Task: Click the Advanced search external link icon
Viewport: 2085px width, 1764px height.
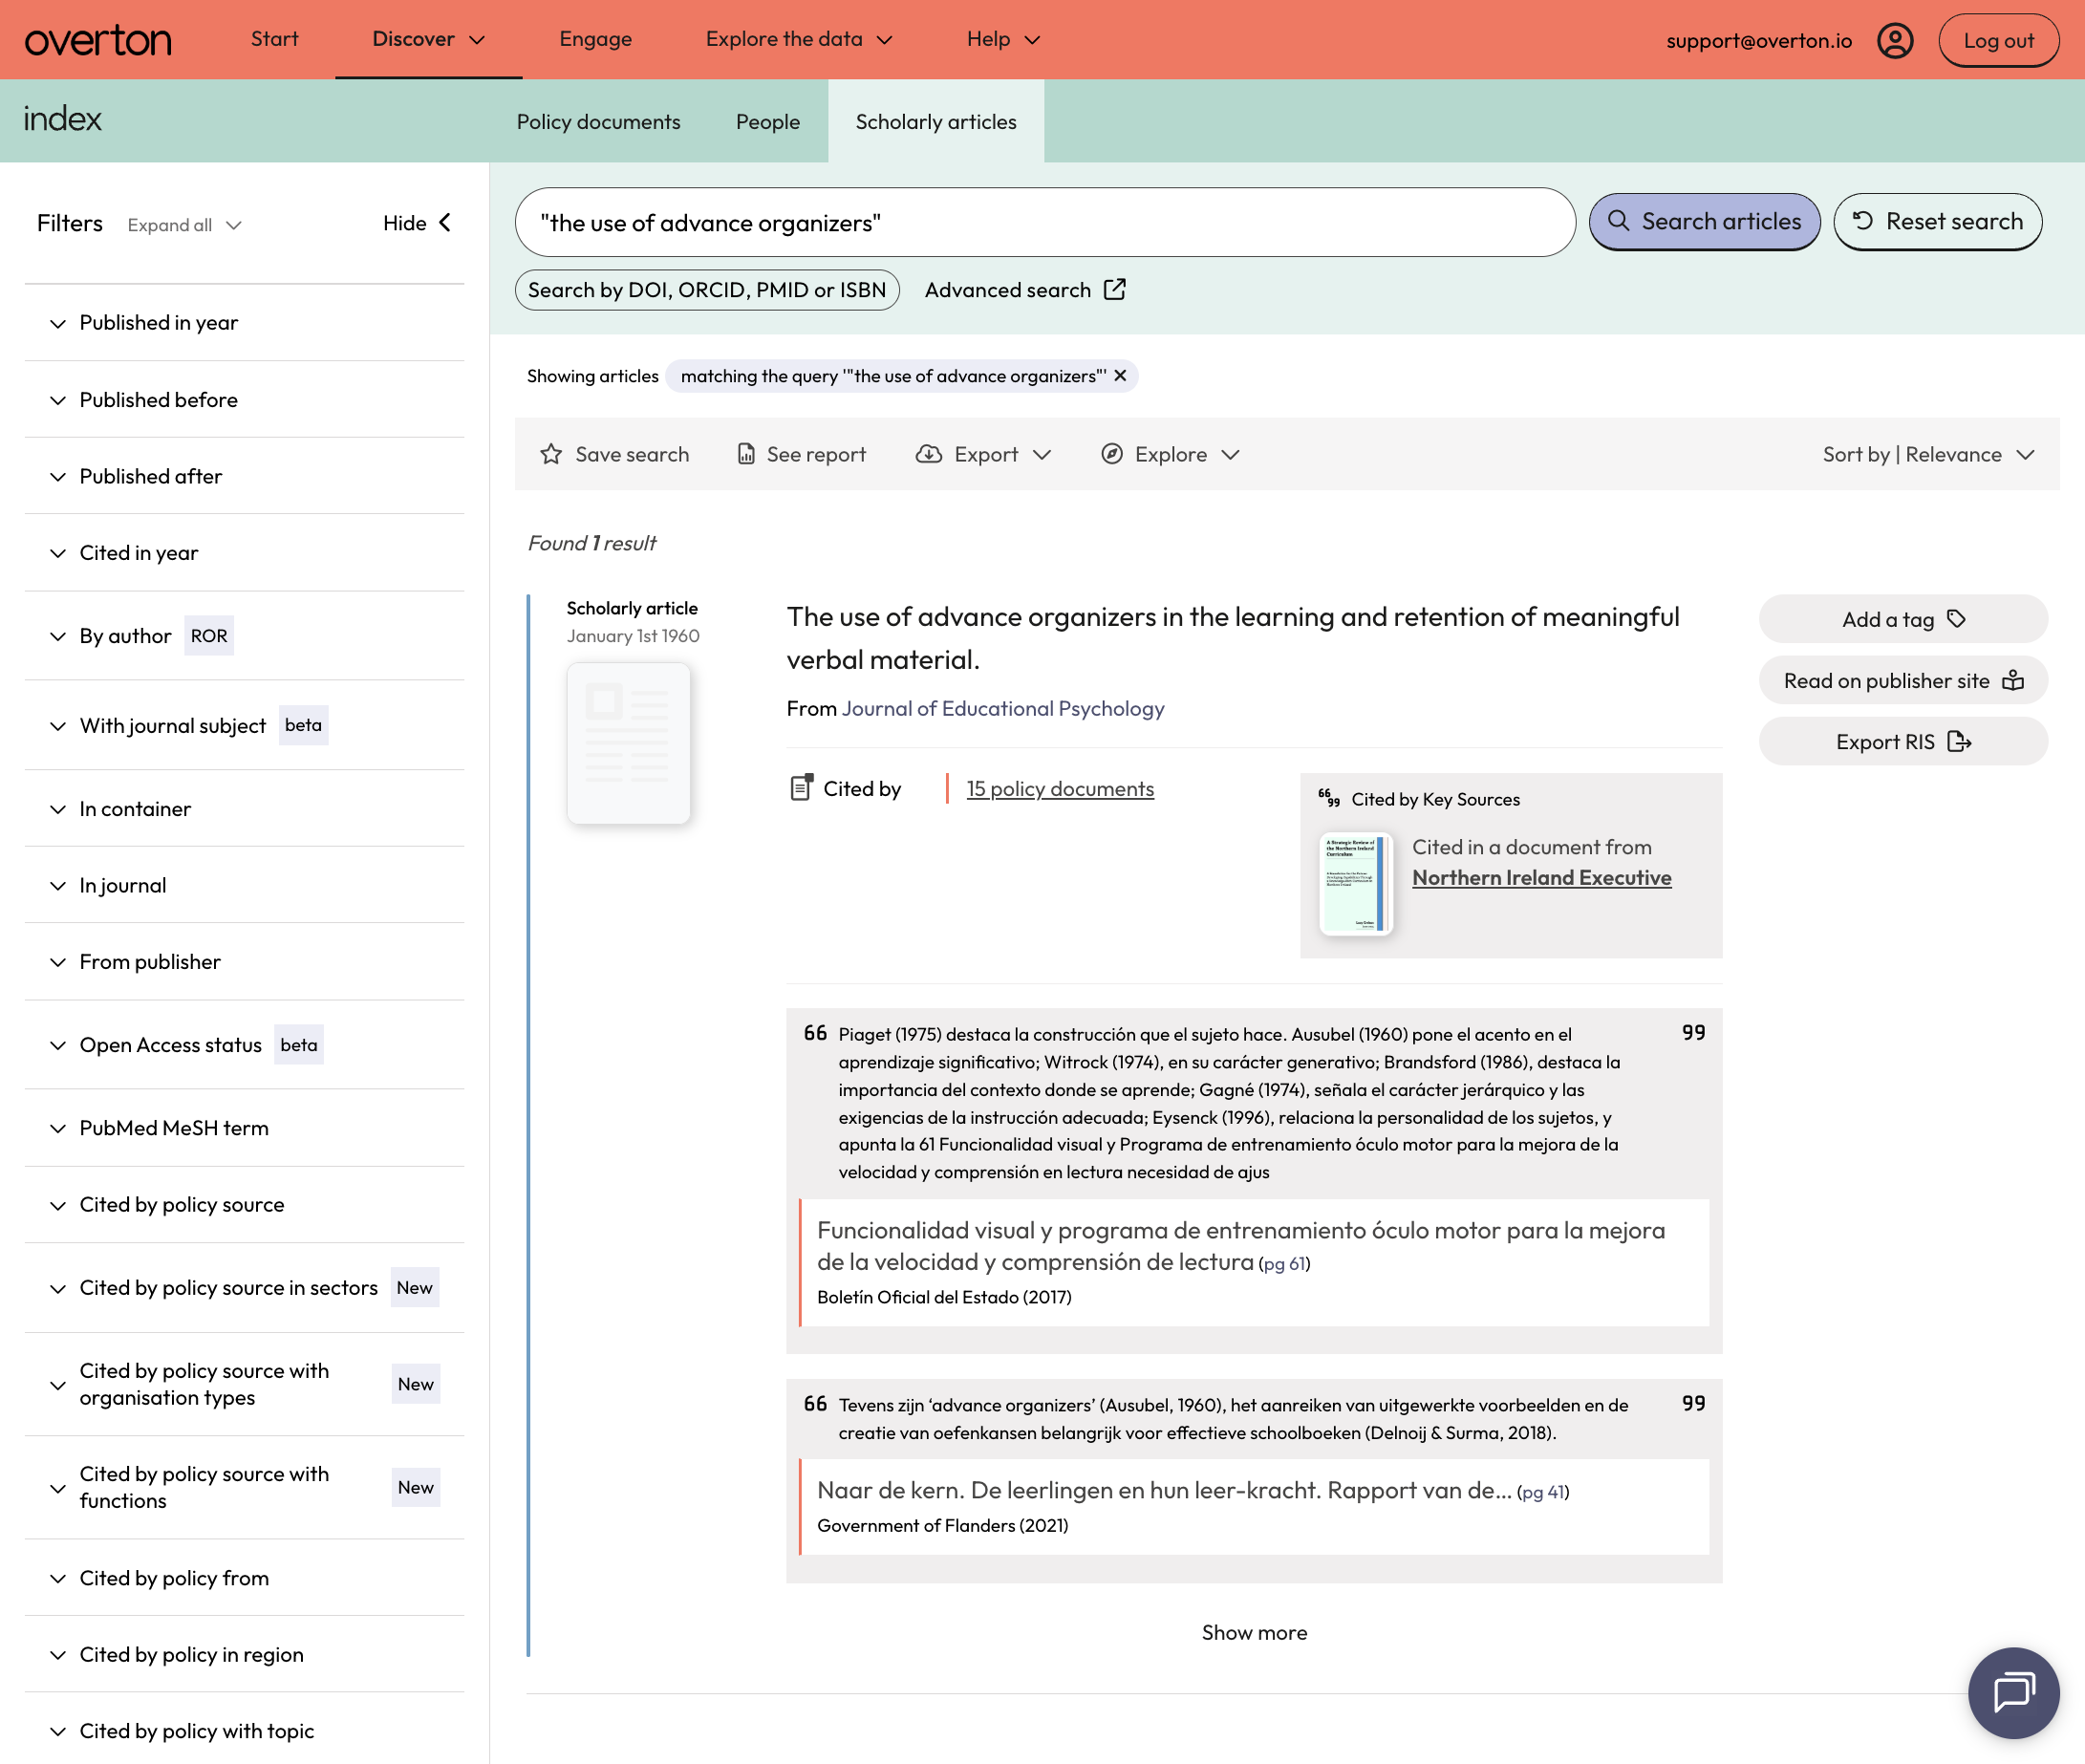Action: (x=1115, y=290)
